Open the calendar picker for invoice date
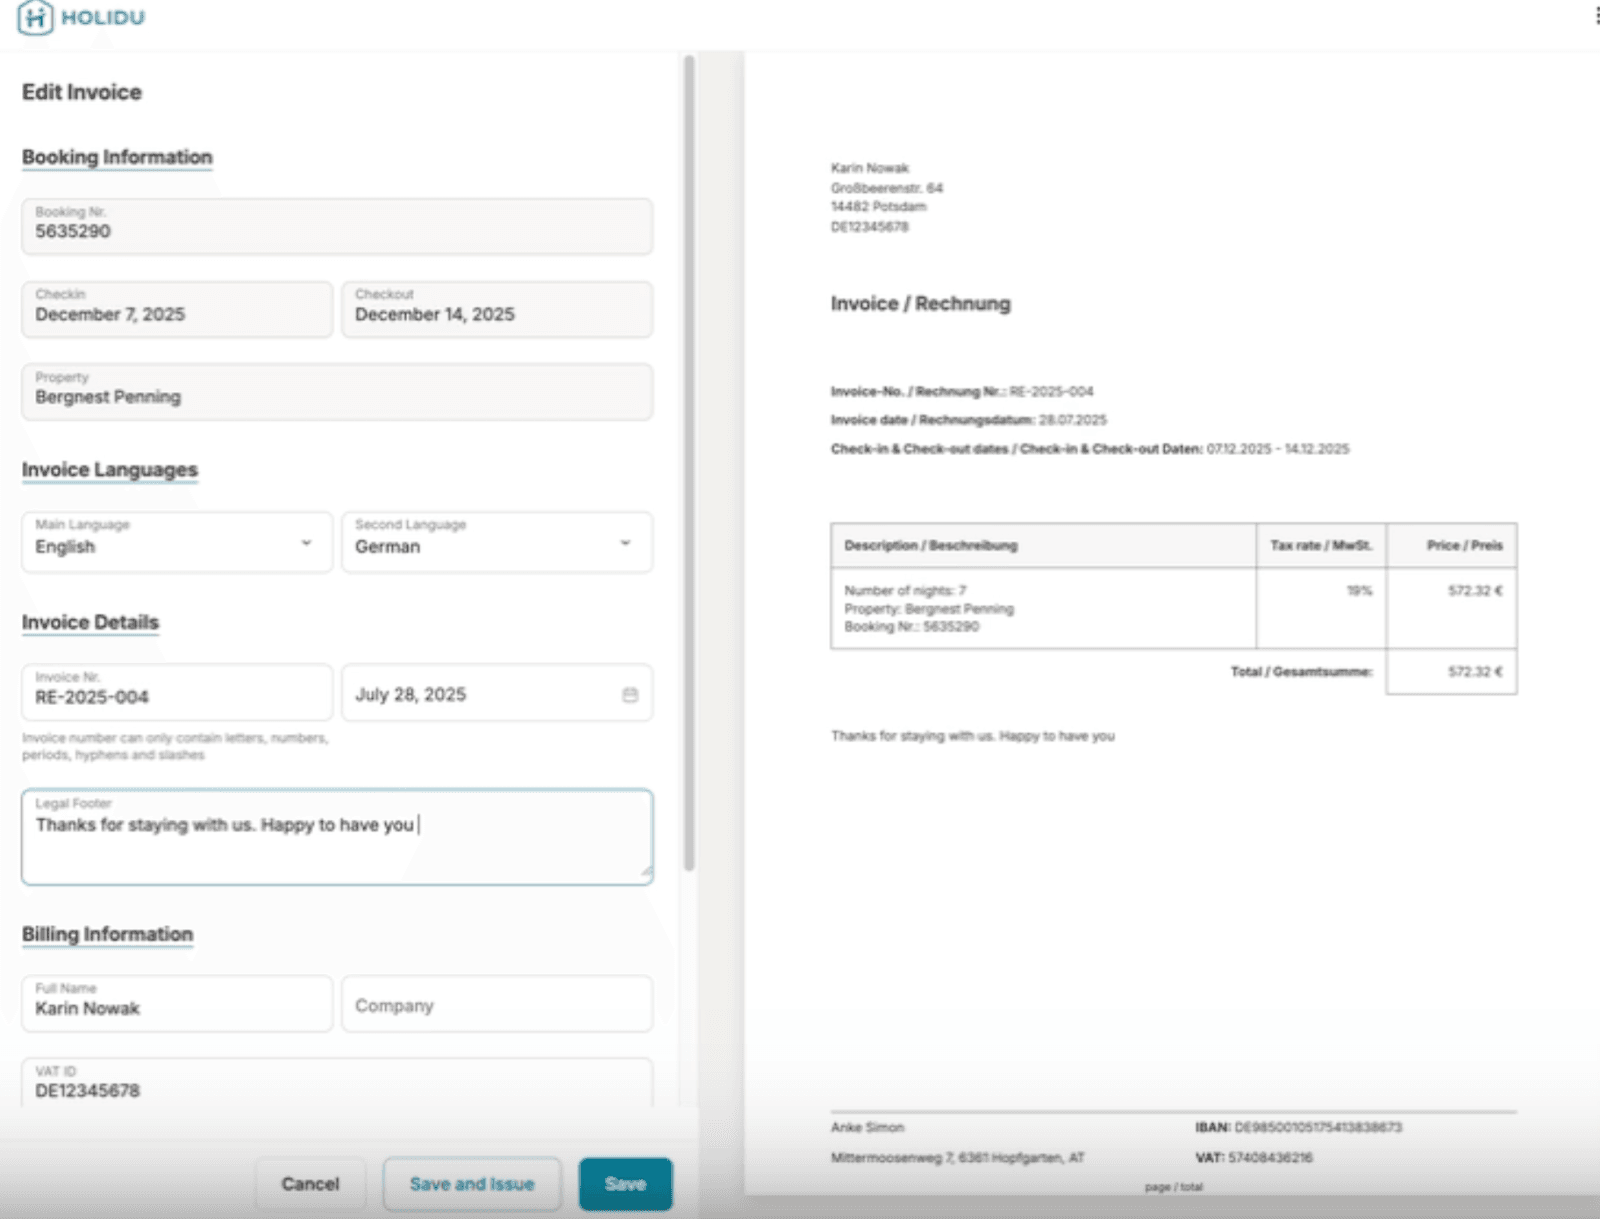Image resolution: width=1600 pixels, height=1219 pixels. coord(630,695)
